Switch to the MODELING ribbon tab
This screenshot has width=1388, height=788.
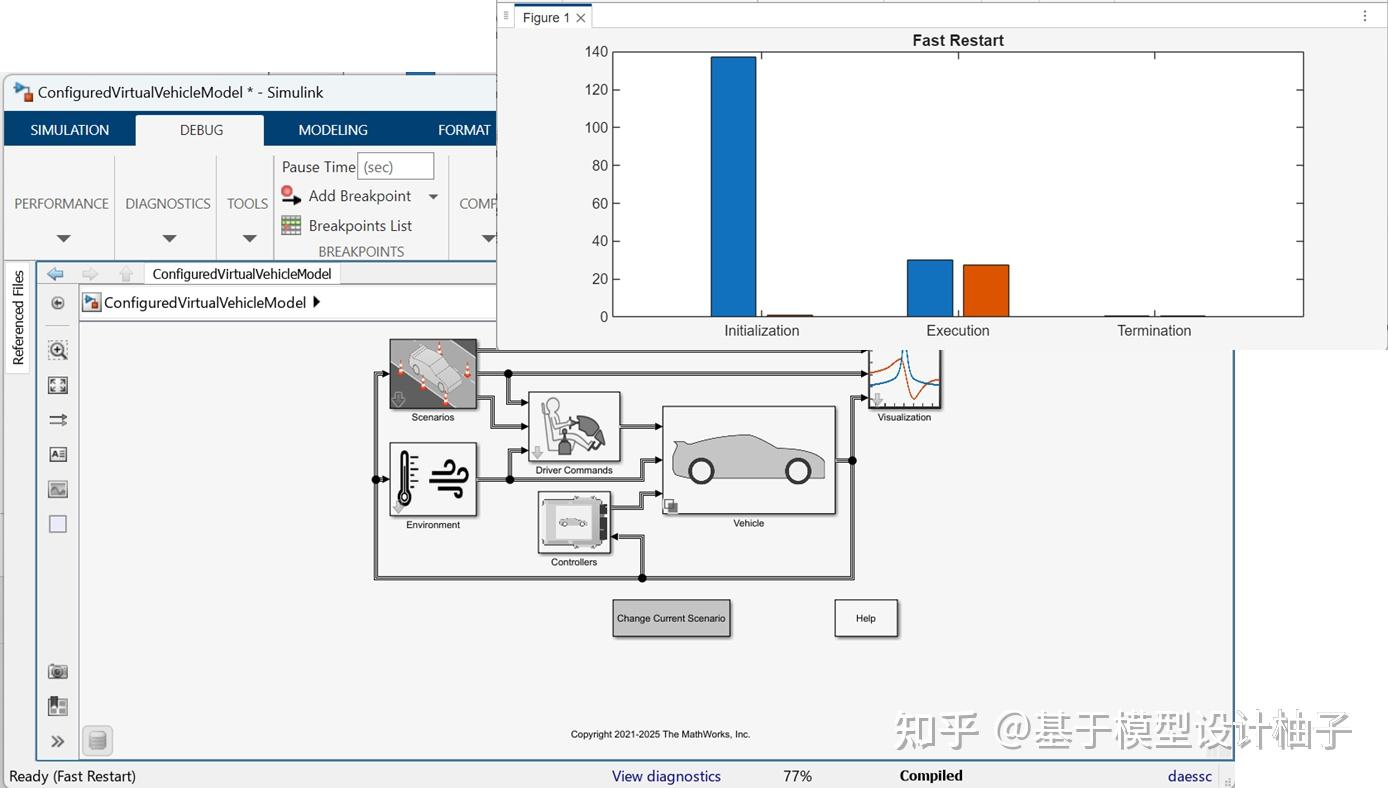(x=332, y=129)
